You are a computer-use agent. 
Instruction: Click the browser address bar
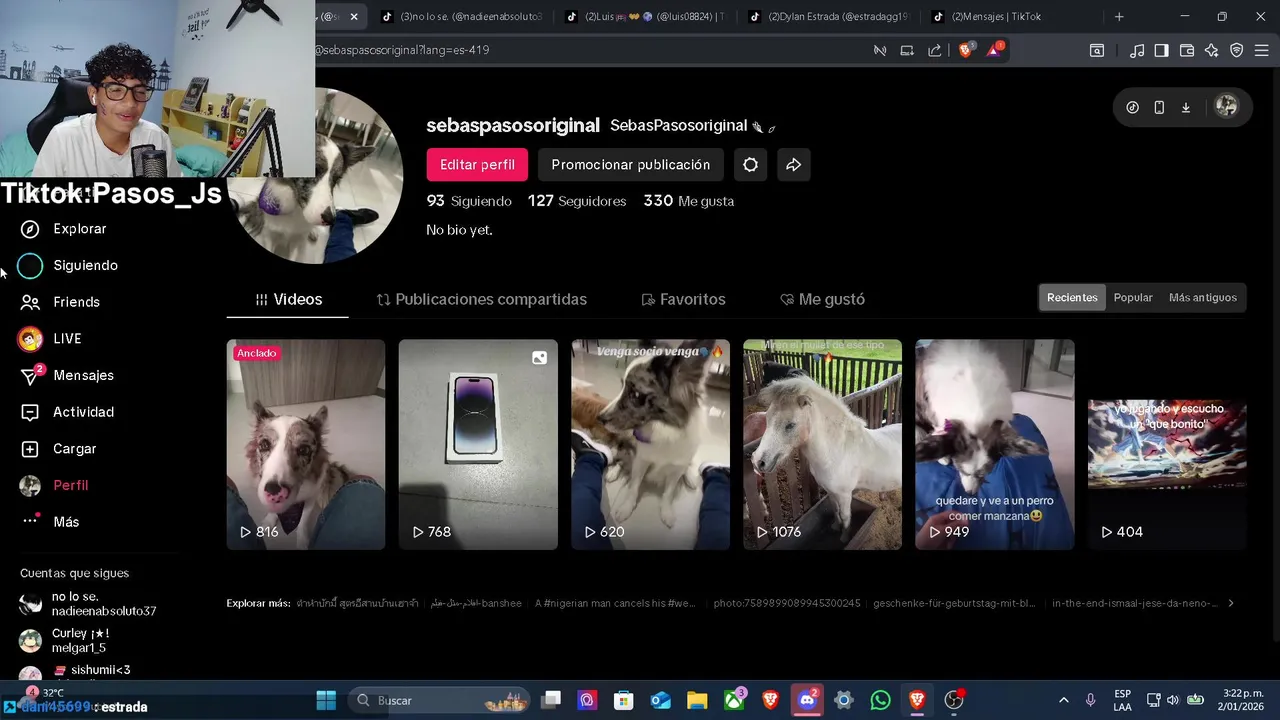click(590, 50)
